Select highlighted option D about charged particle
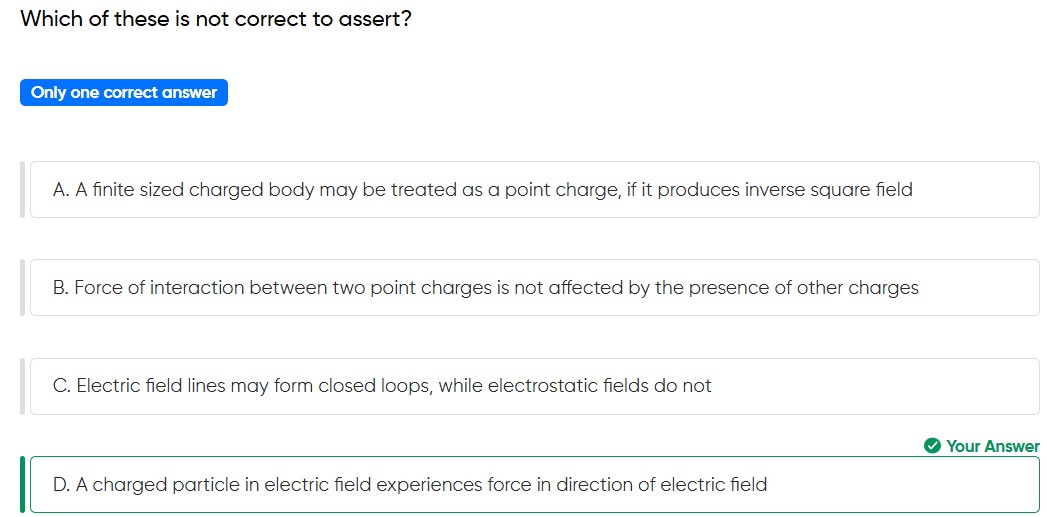Viewport: 1047px width, 517px height. [535, 484]
